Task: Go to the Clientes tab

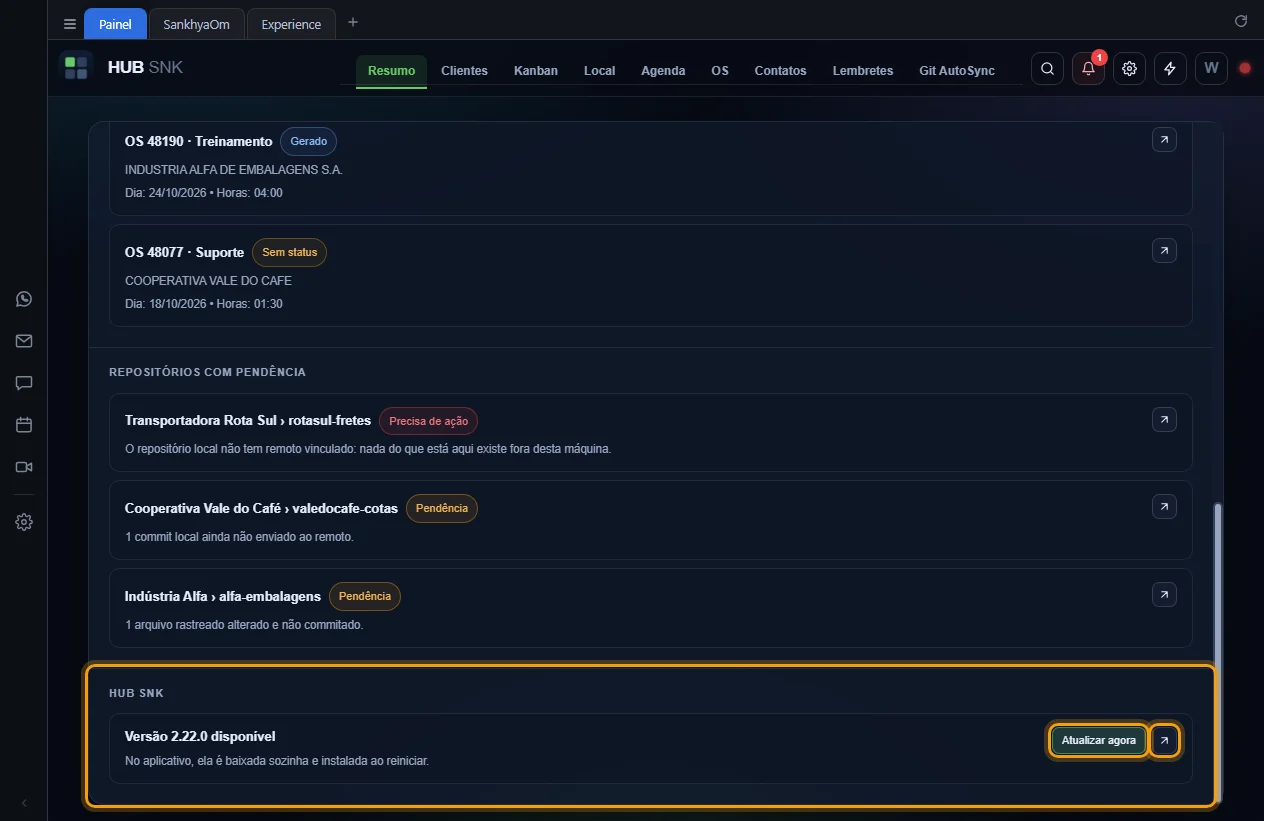Action: (x=464, y=71)
